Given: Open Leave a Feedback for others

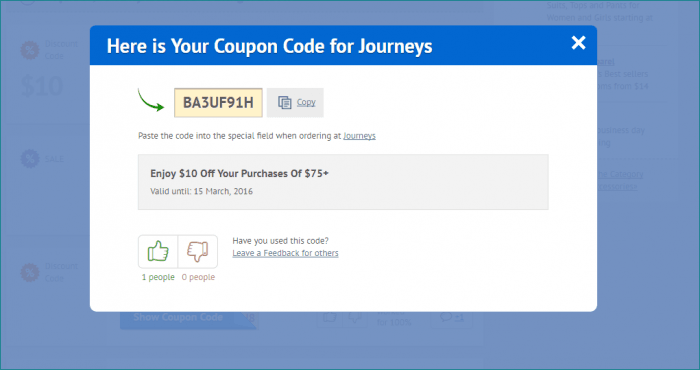Looking at the screenshot, I should click(285, 253).
